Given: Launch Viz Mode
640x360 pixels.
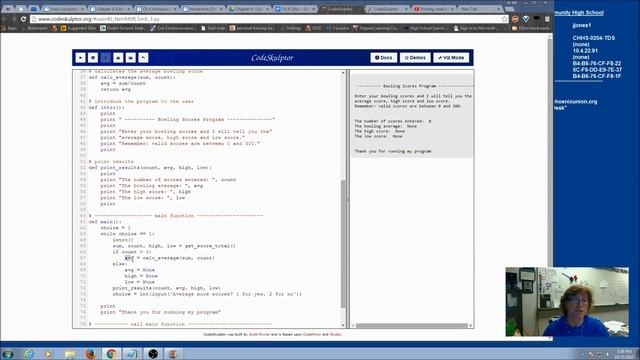Looking at the screenshot, I should 451,58.
